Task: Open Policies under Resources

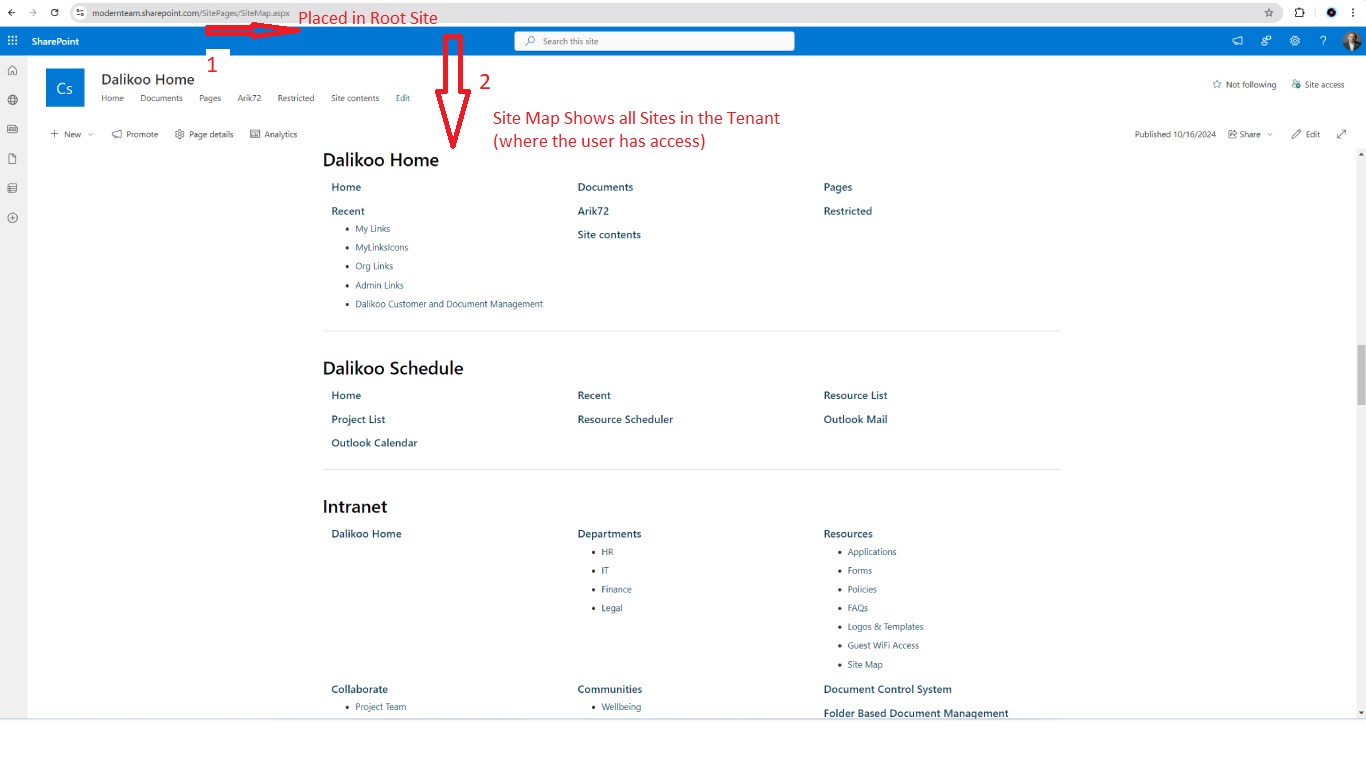Action: [x=862, y=589]
